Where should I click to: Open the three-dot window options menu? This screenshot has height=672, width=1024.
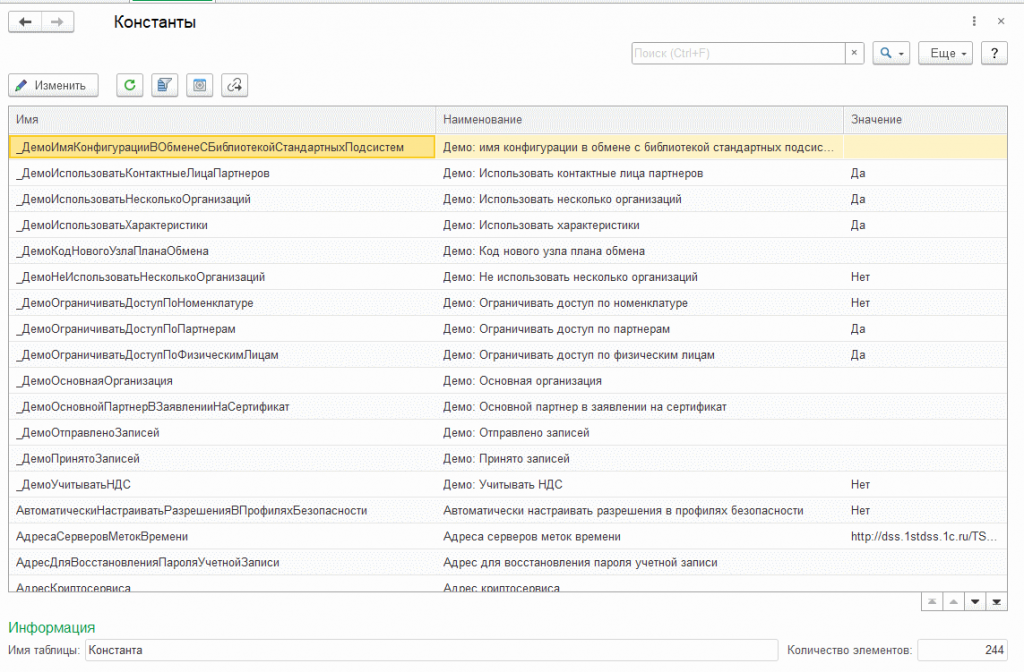tap(974, 22)
